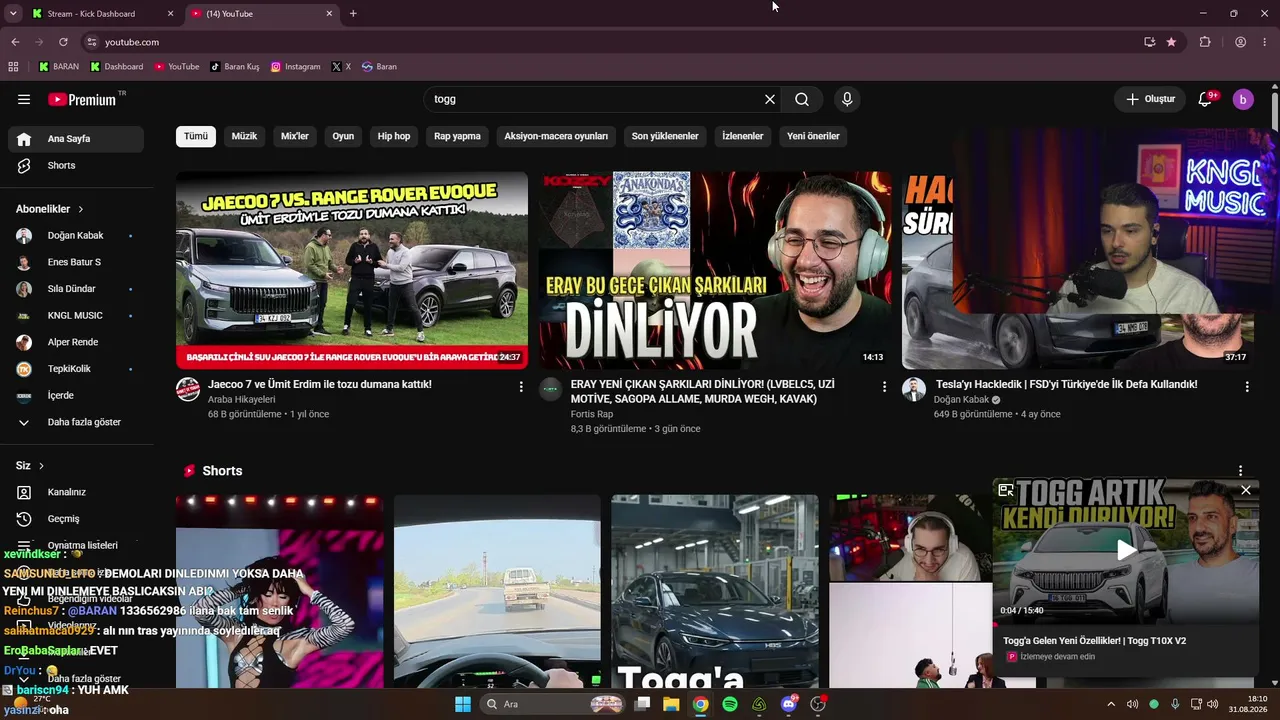Viewport: 1280px width, 720px height.
Task: Open the Chrome tab search dropdown
Action: (x=13, y=13)
